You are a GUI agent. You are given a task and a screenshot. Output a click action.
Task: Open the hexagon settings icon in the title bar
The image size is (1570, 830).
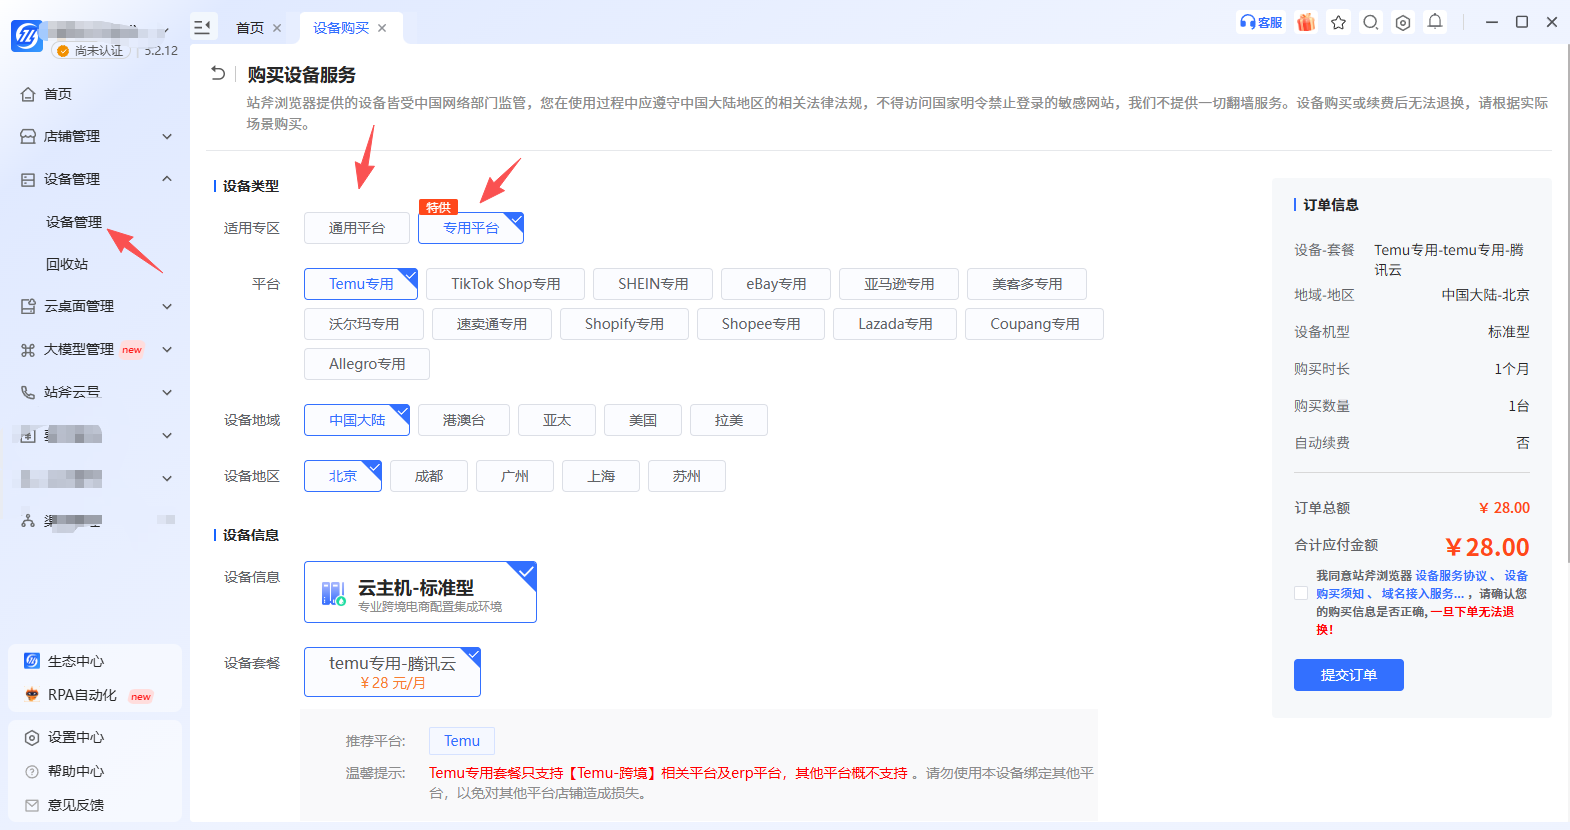pyautogui.click(x=1403, y=22)
